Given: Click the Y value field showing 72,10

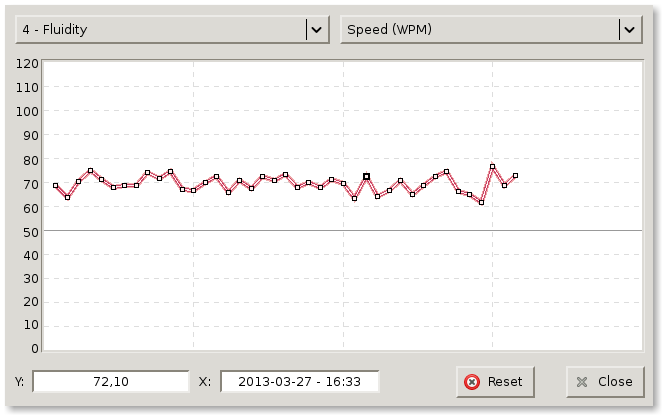Looking at the screenshot, I should (x=111, y=382).
